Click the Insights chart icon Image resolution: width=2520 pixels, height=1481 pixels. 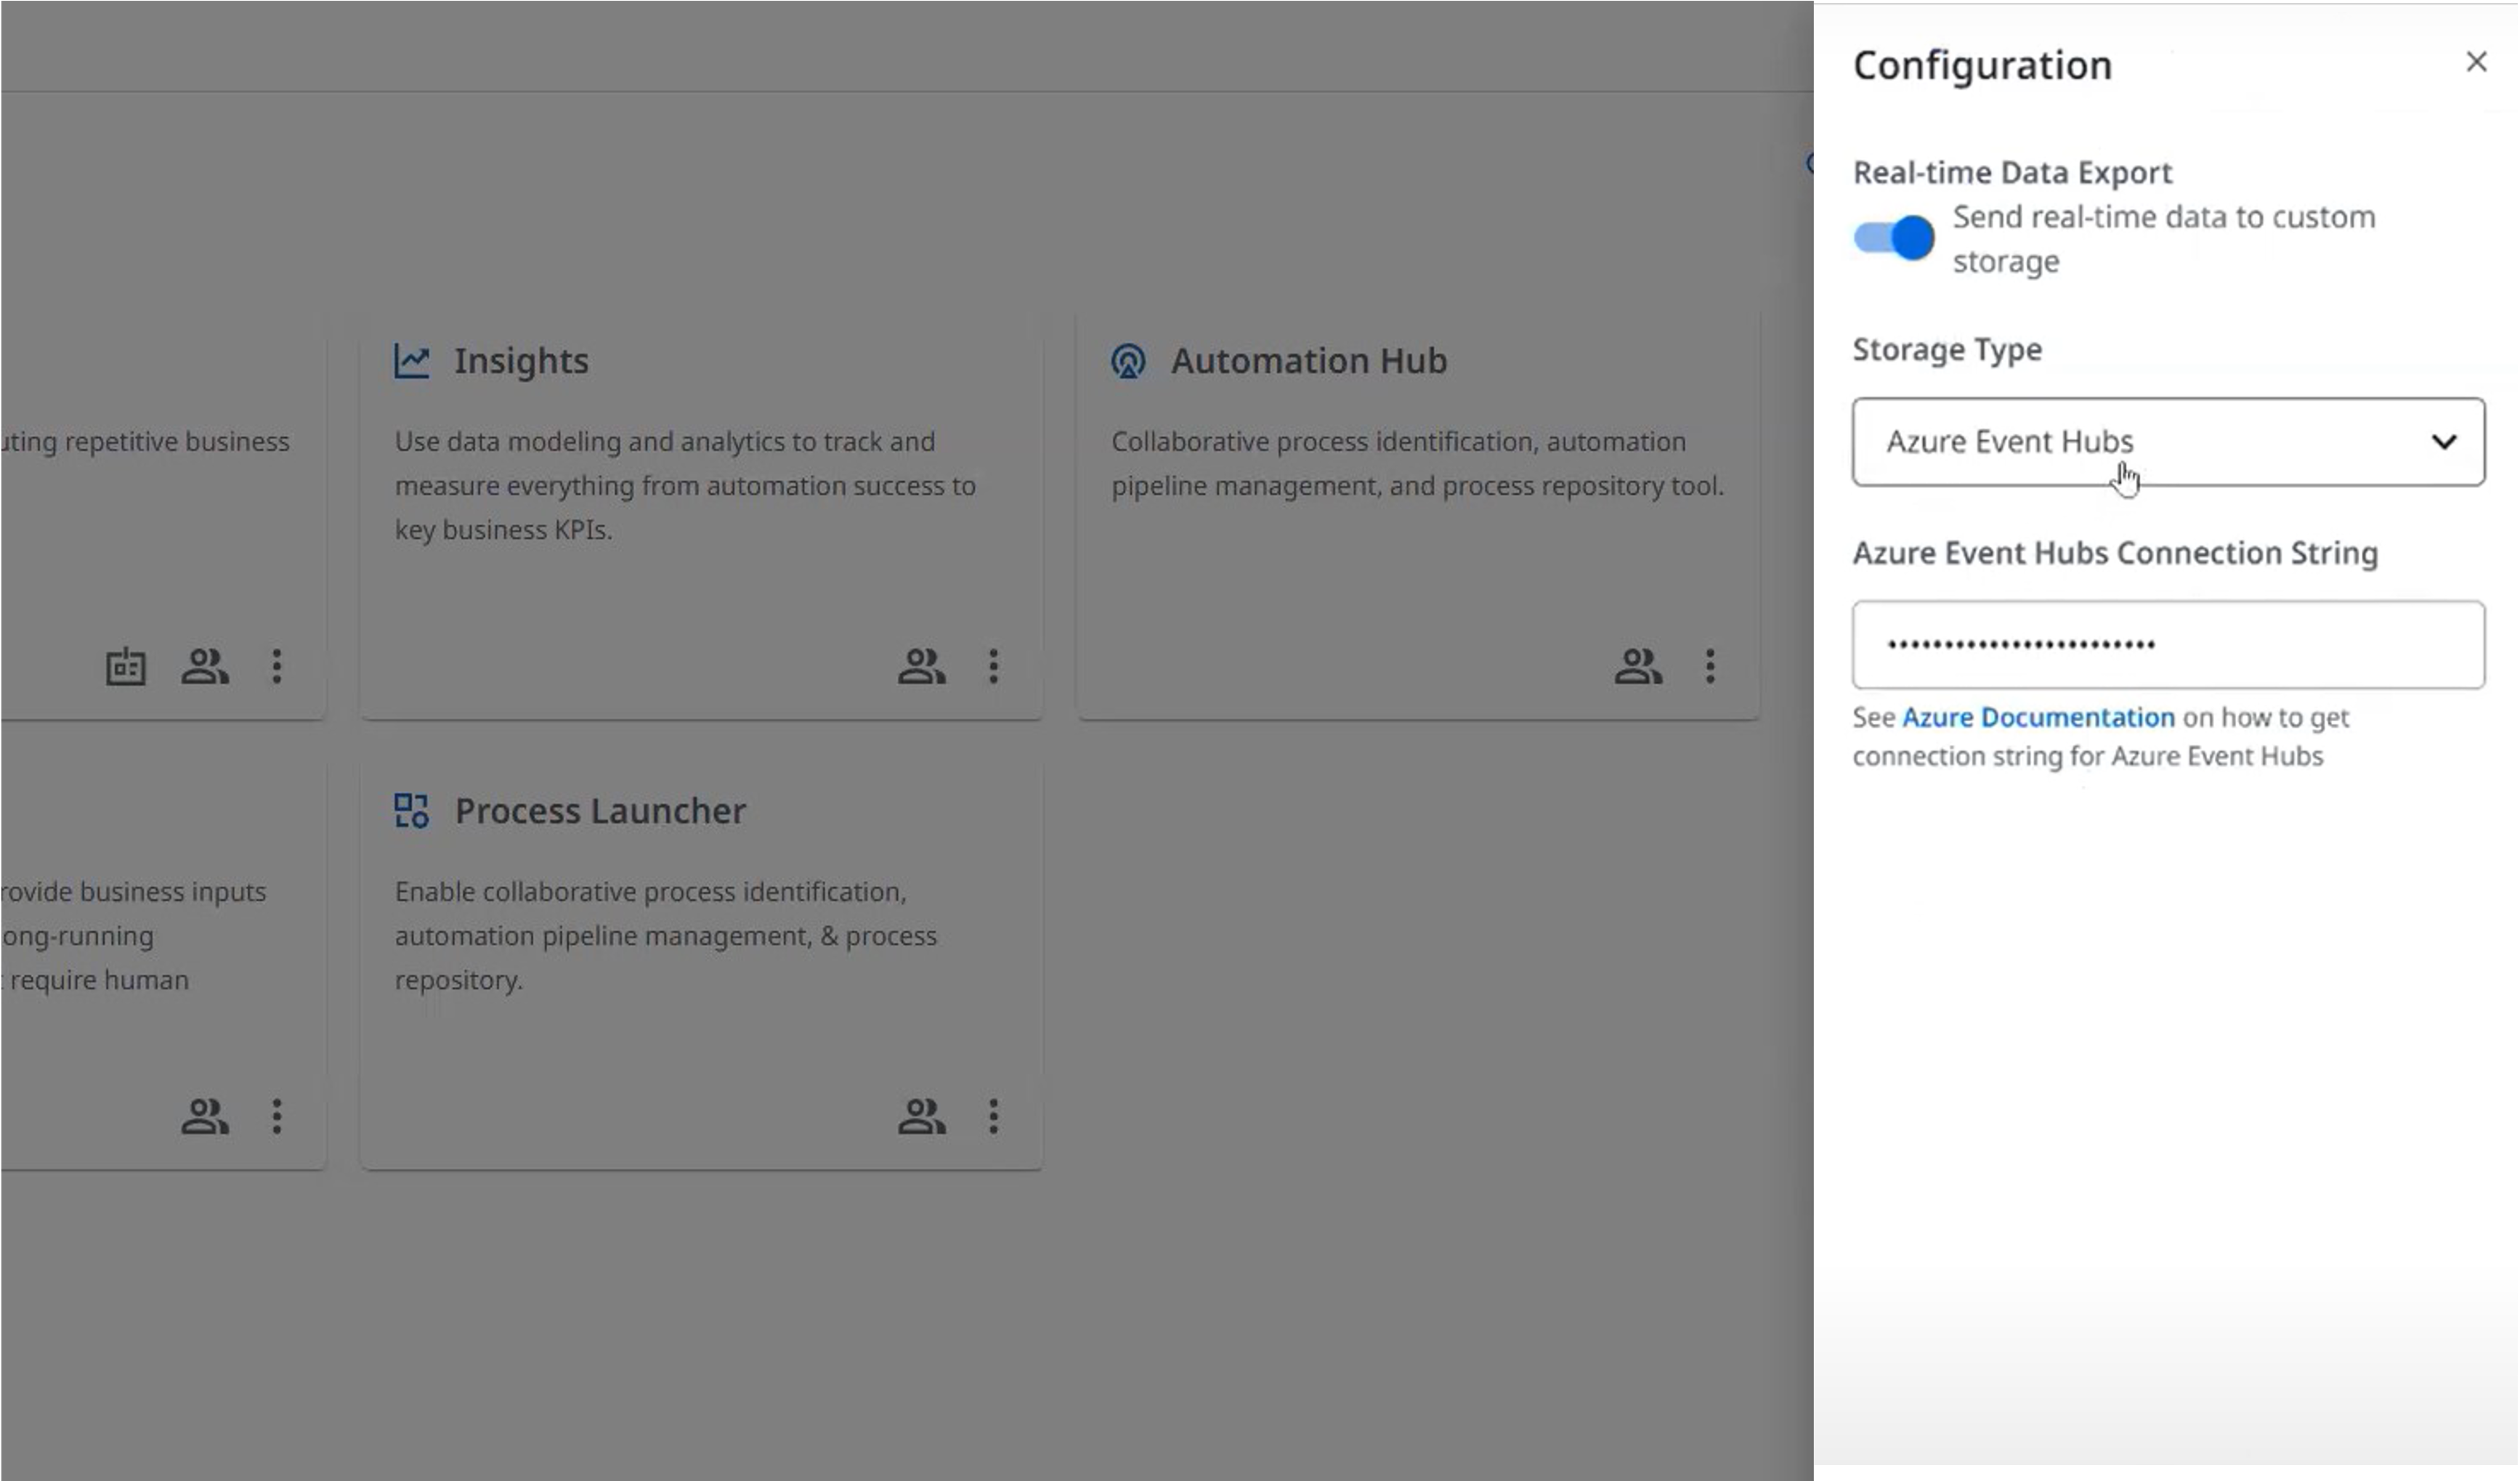(411, 361)
